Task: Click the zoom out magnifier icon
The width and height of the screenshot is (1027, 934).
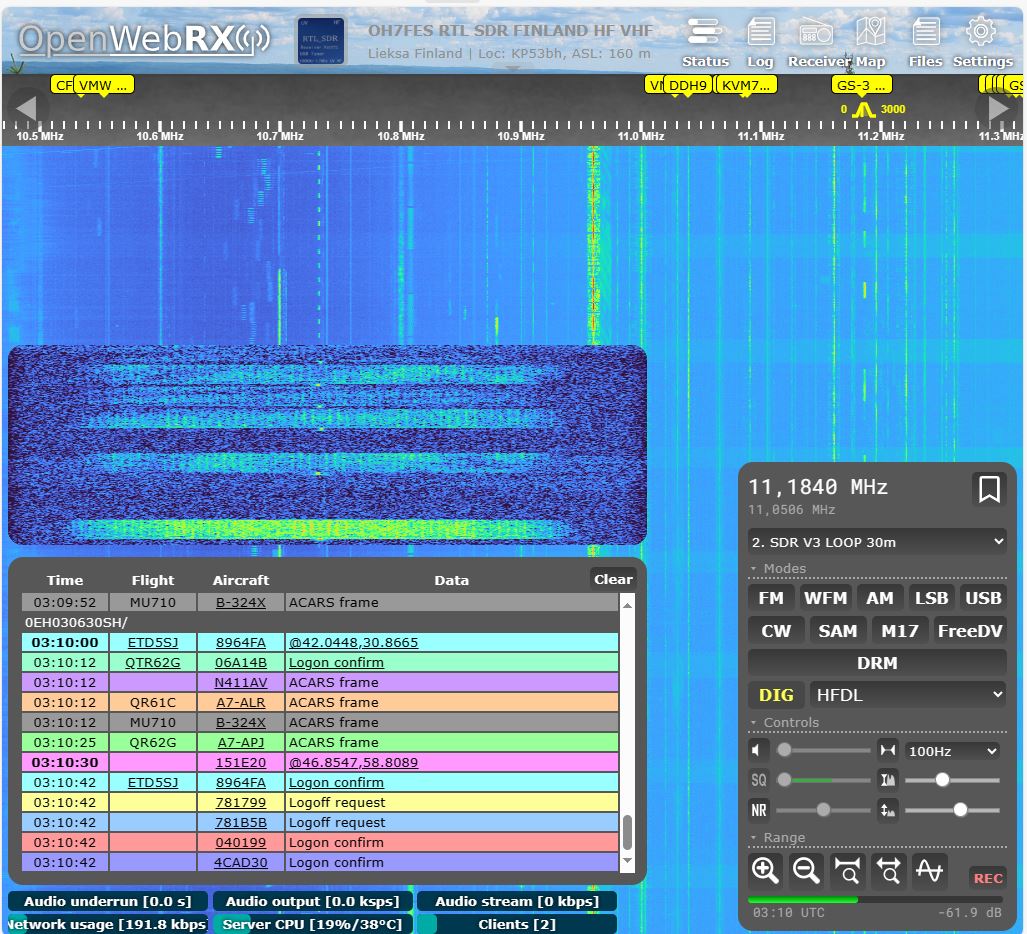Action: coord(806,871)
